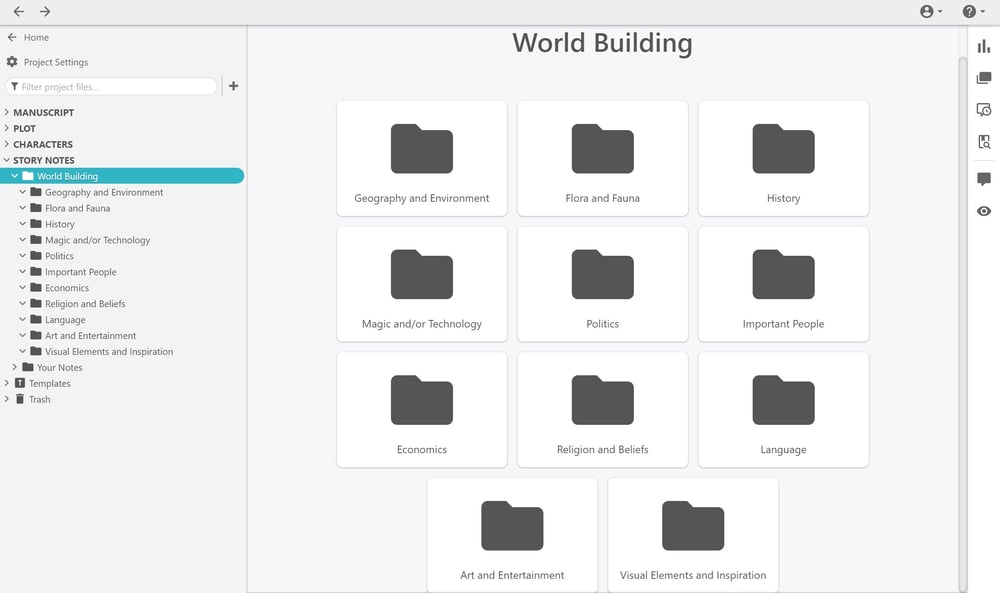Open the Art and Entertainment folder card
Screen dimensions: 1000x593
(512, 535)
